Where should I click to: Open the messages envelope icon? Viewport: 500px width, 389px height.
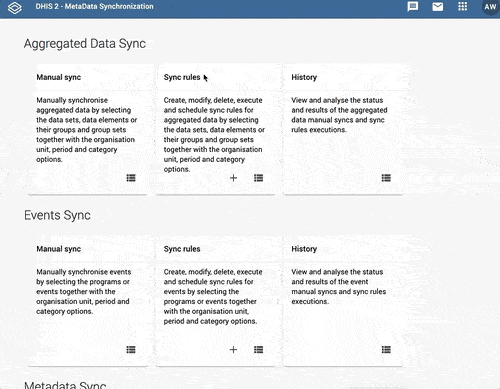(x=438, y=7)
